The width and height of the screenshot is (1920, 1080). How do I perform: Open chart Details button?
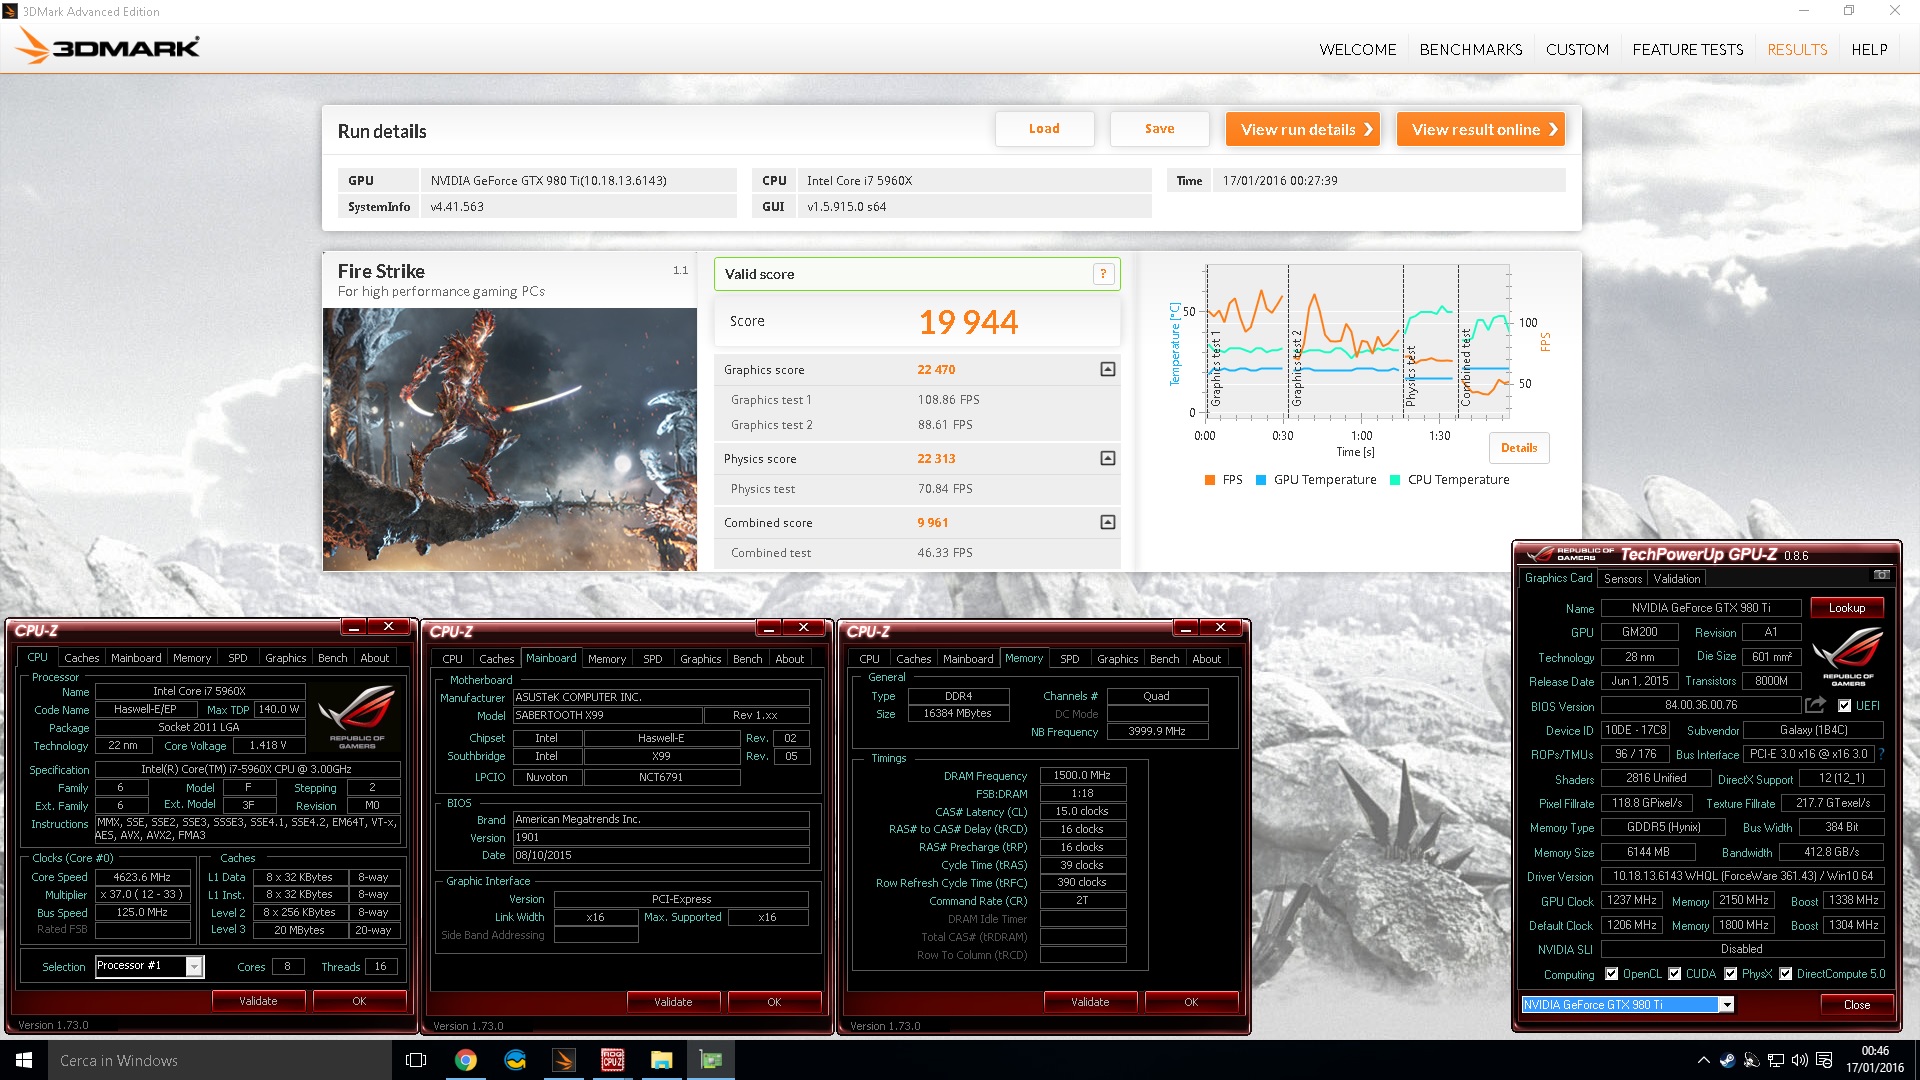[x=1519, y=448]
